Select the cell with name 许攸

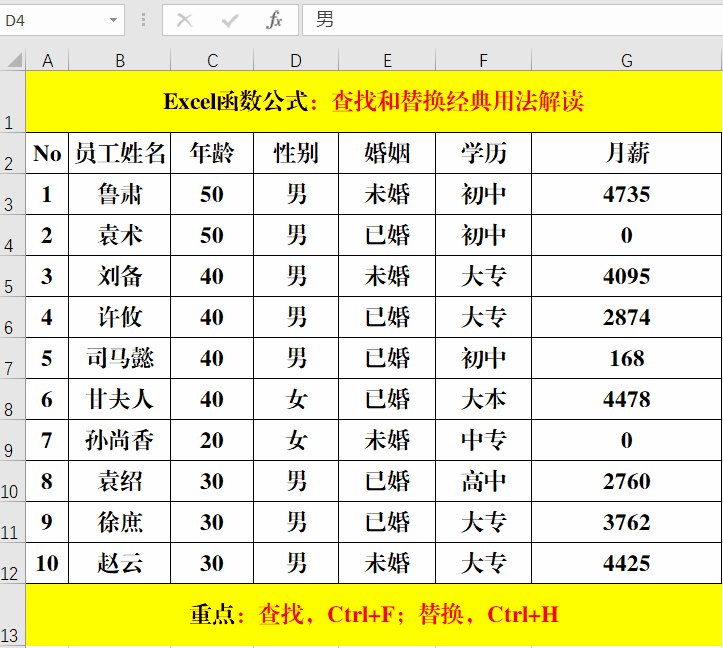click(120, 317)
